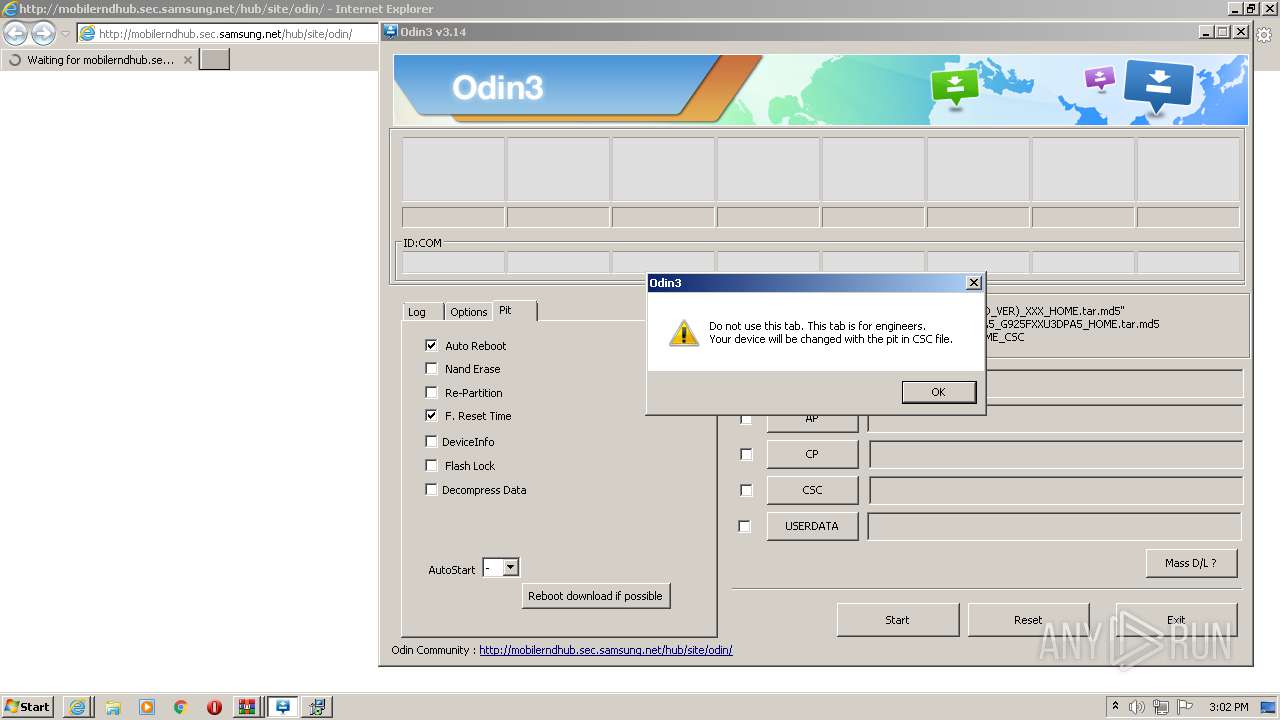
Task: Show hidden system tray icons
Action: tap(1116, 706)
